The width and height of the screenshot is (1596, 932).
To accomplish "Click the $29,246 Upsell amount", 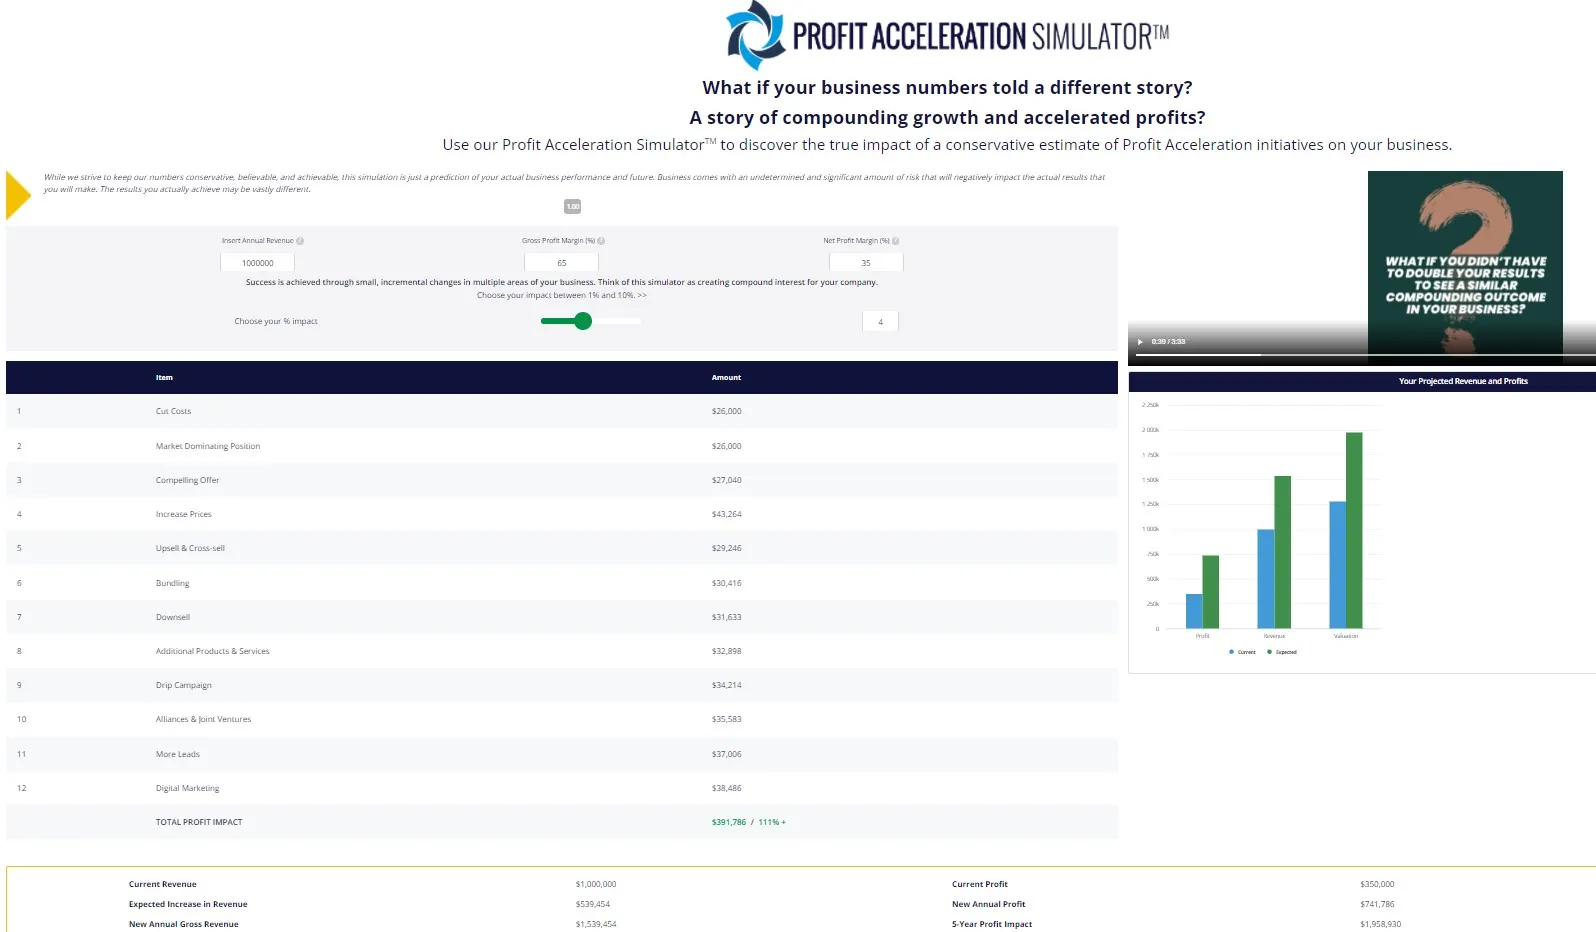I will (x=726, y=548).
